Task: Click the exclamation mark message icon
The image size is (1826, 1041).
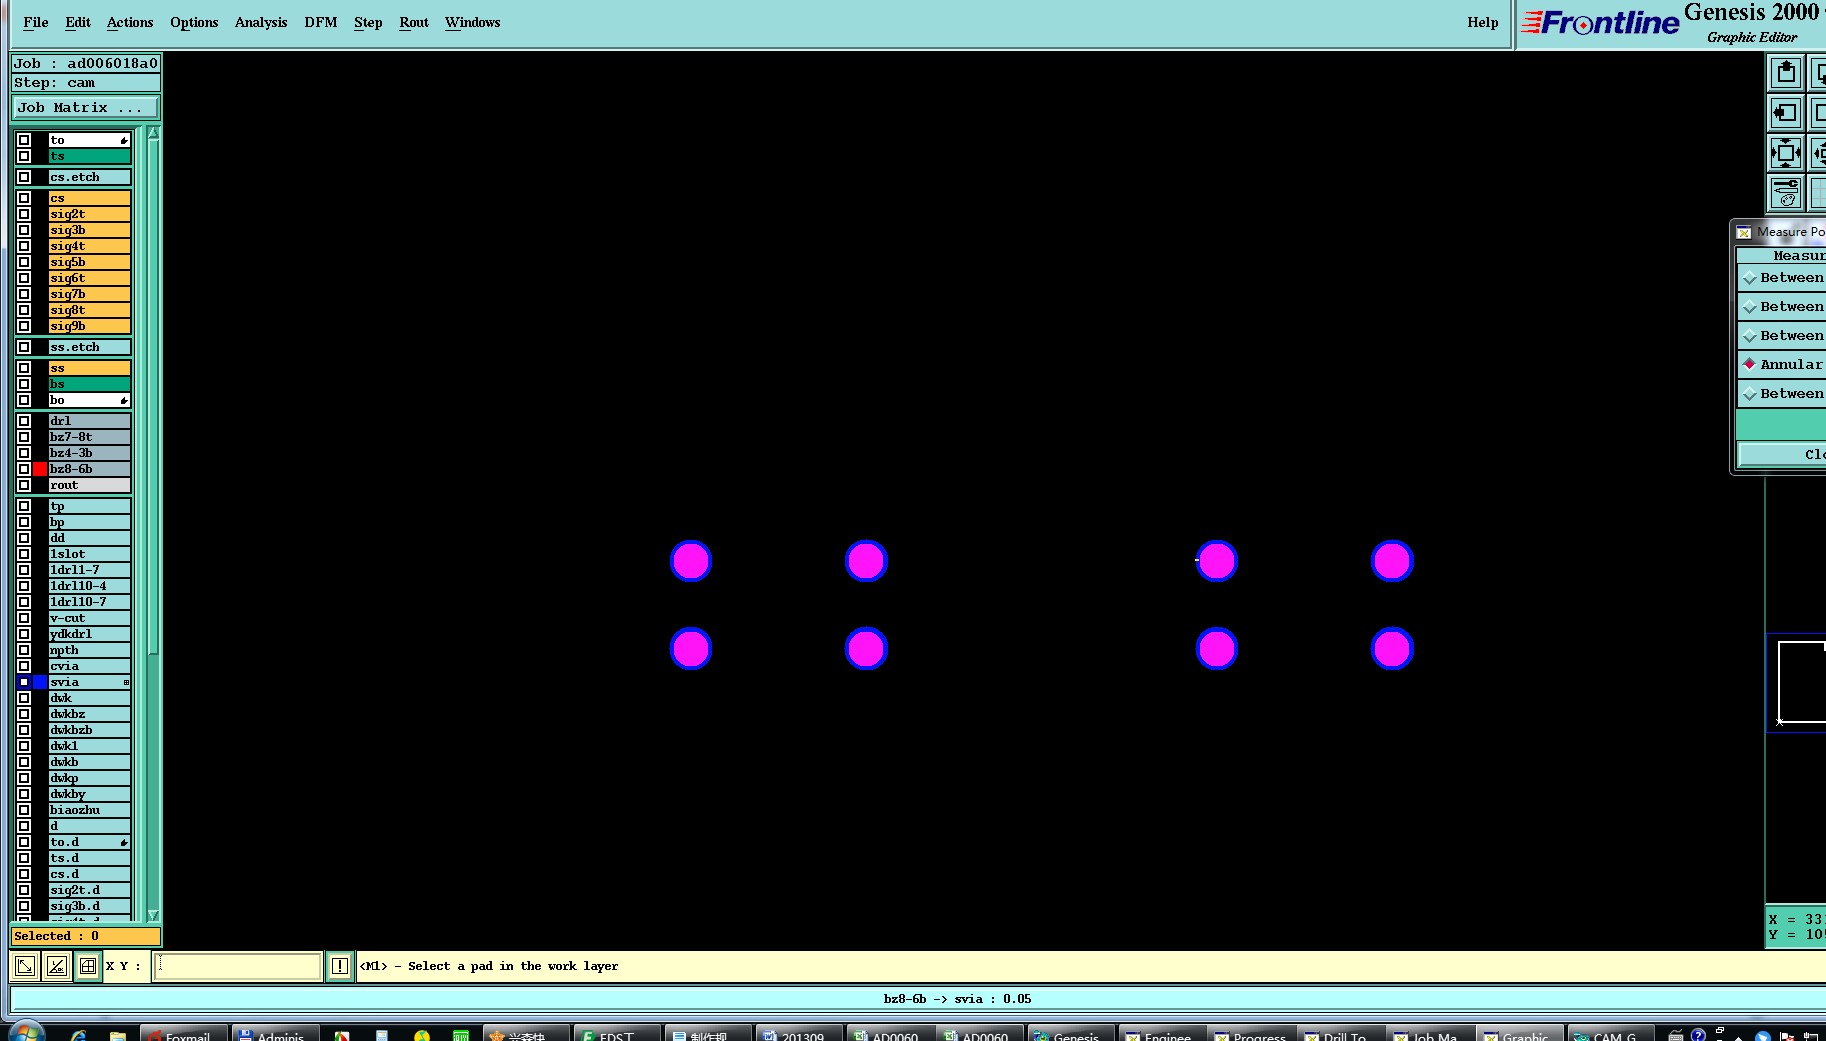Action: point(340,966)
